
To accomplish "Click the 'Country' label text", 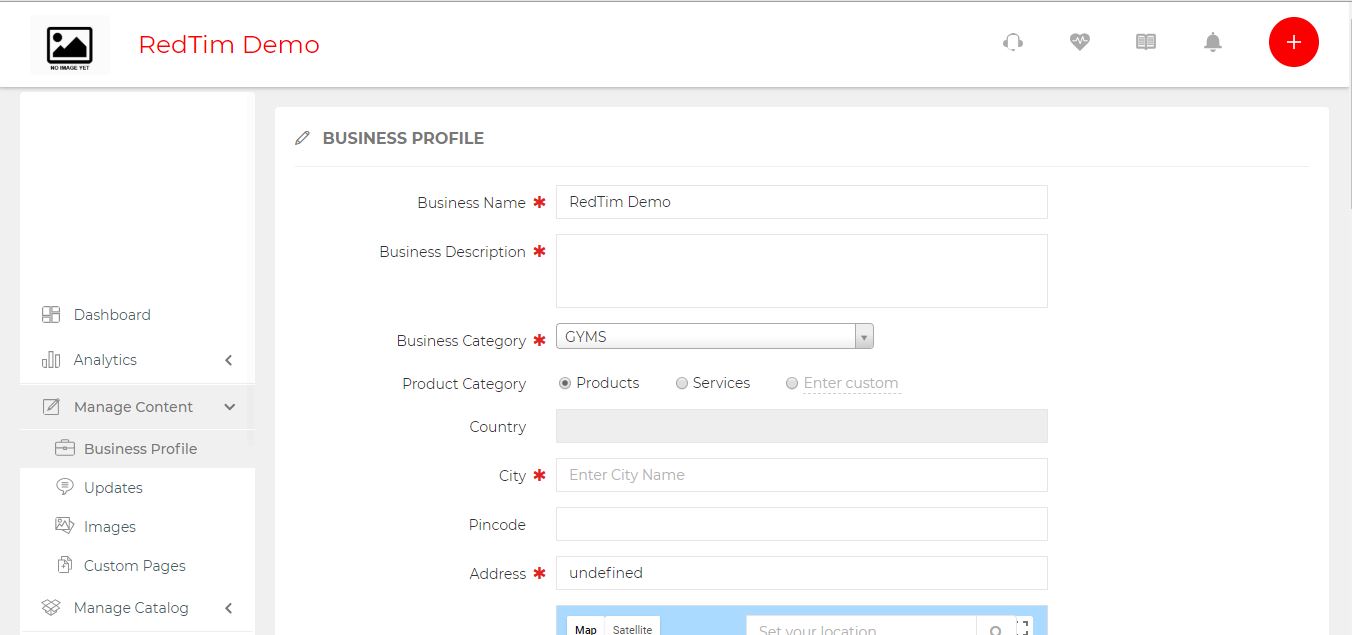I will 498,427.
